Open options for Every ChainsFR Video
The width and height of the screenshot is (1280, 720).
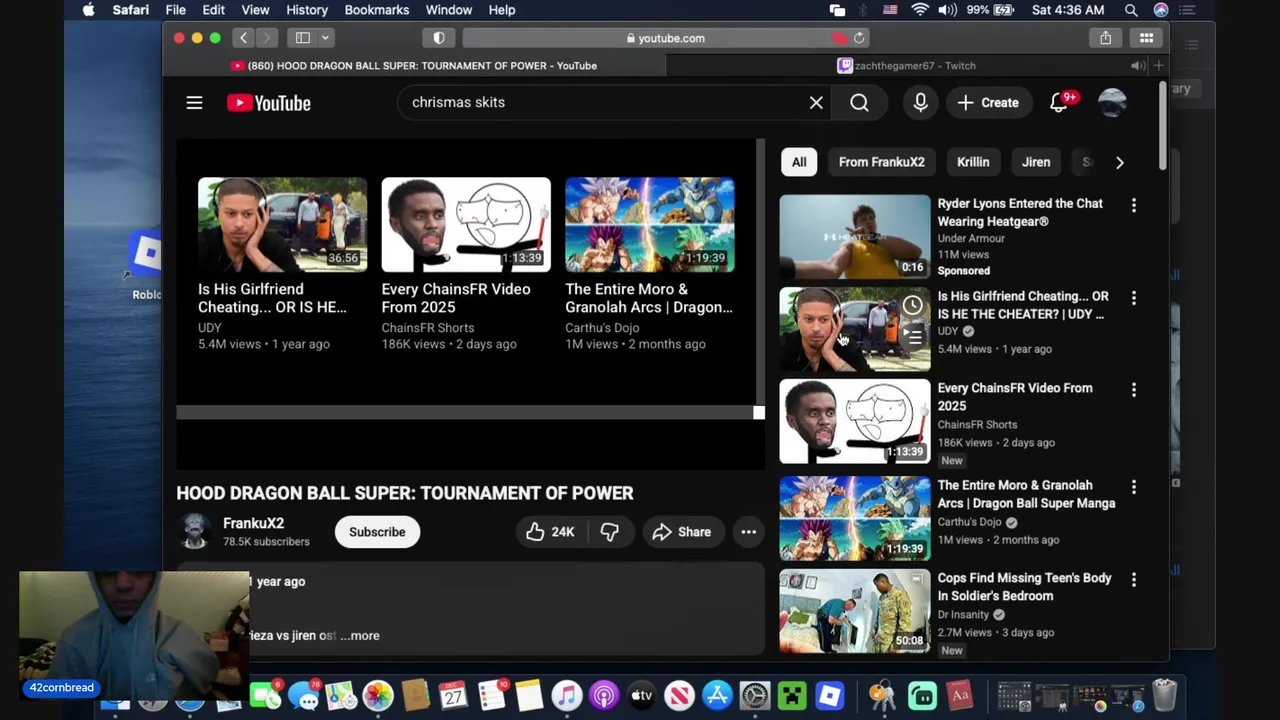point(1133,390)
